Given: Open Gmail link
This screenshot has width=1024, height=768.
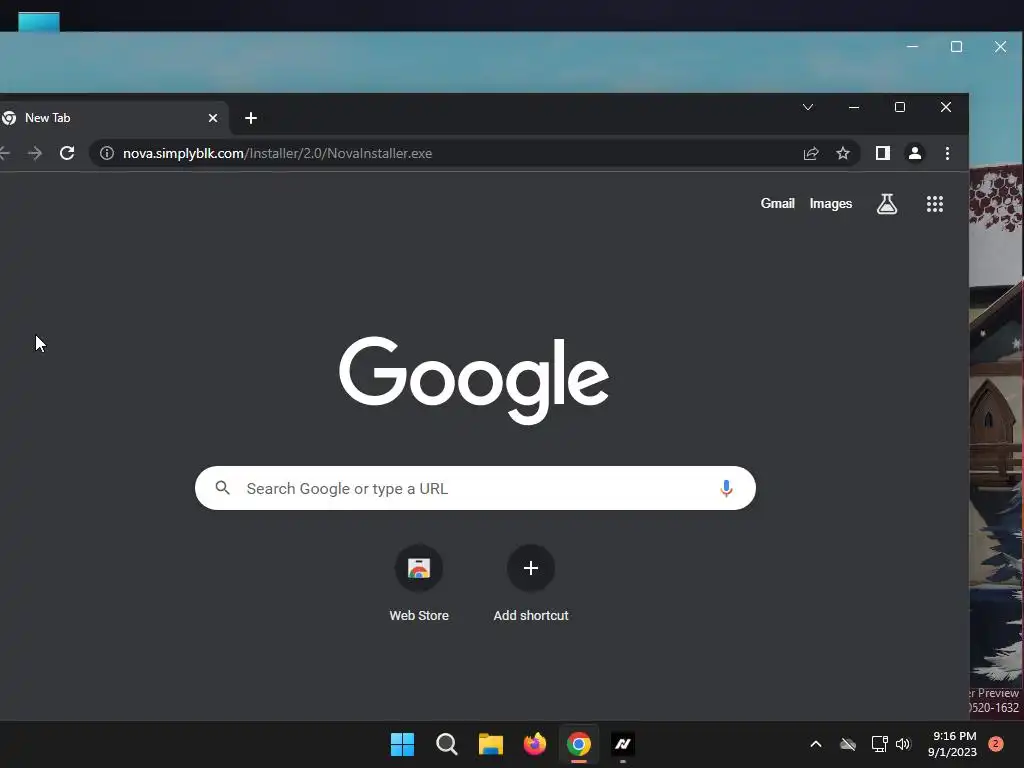Looking at the screenshot, I should tap(777, 204).
